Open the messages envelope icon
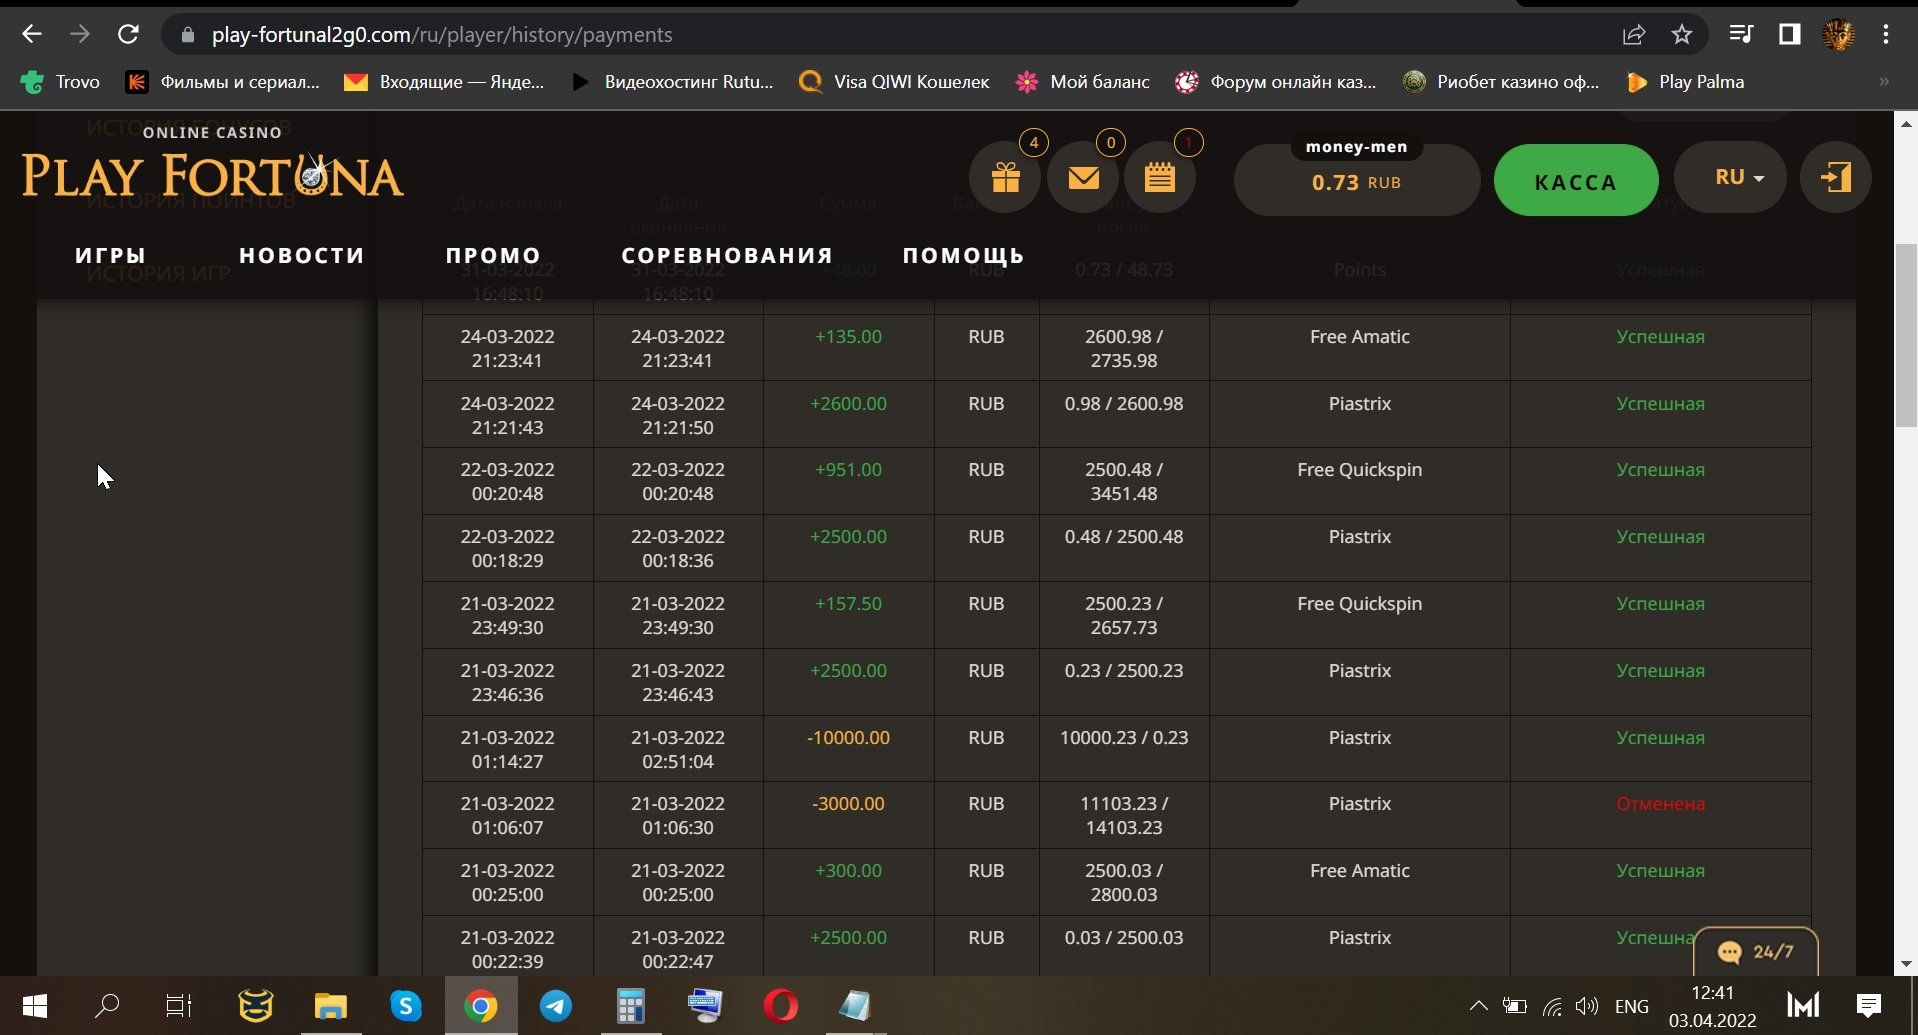The image size is (1918, 1035). tap(1083, 178)
